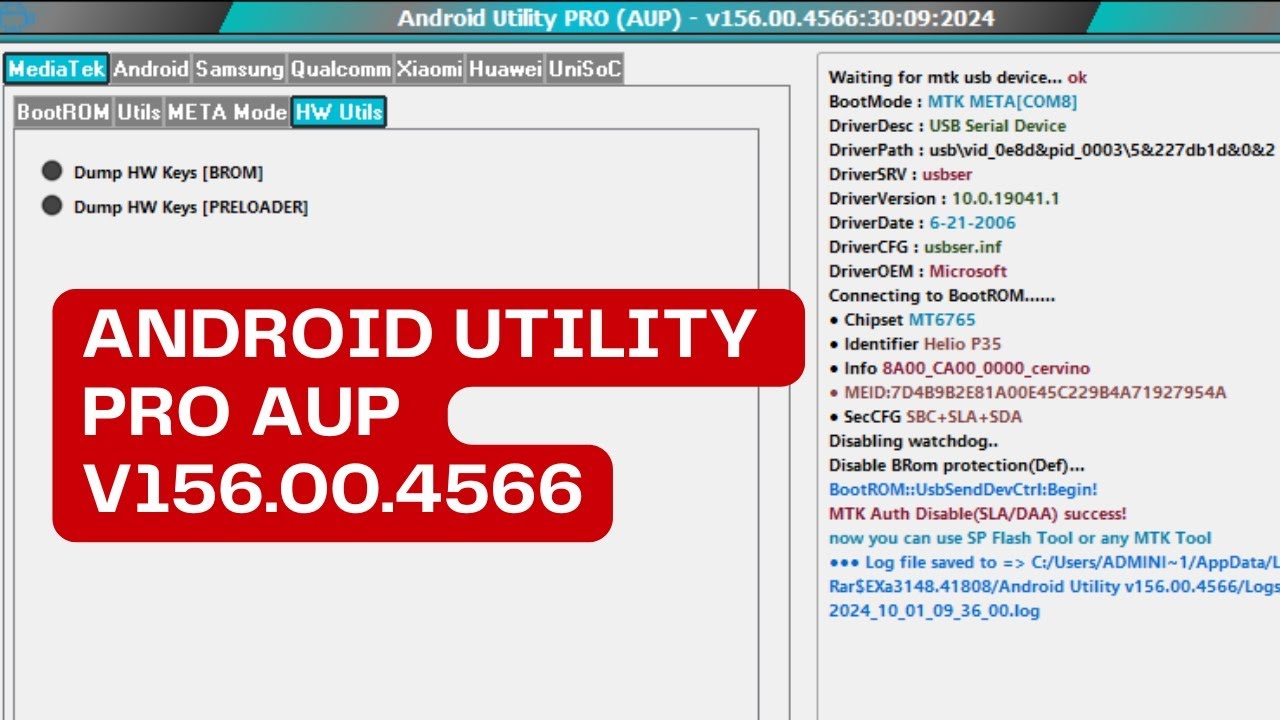Click 'now you can use SP Flash Tool' line

1020,538
